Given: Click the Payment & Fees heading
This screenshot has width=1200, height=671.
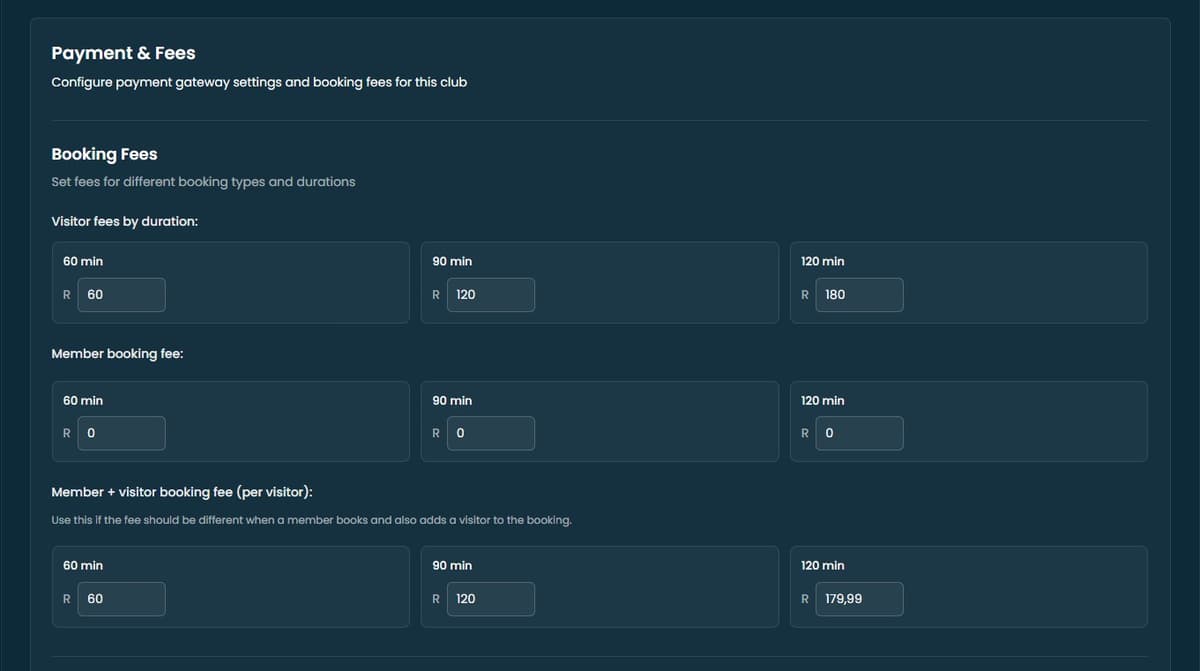Looking at the screenshot, I should (x=123, y=53).
